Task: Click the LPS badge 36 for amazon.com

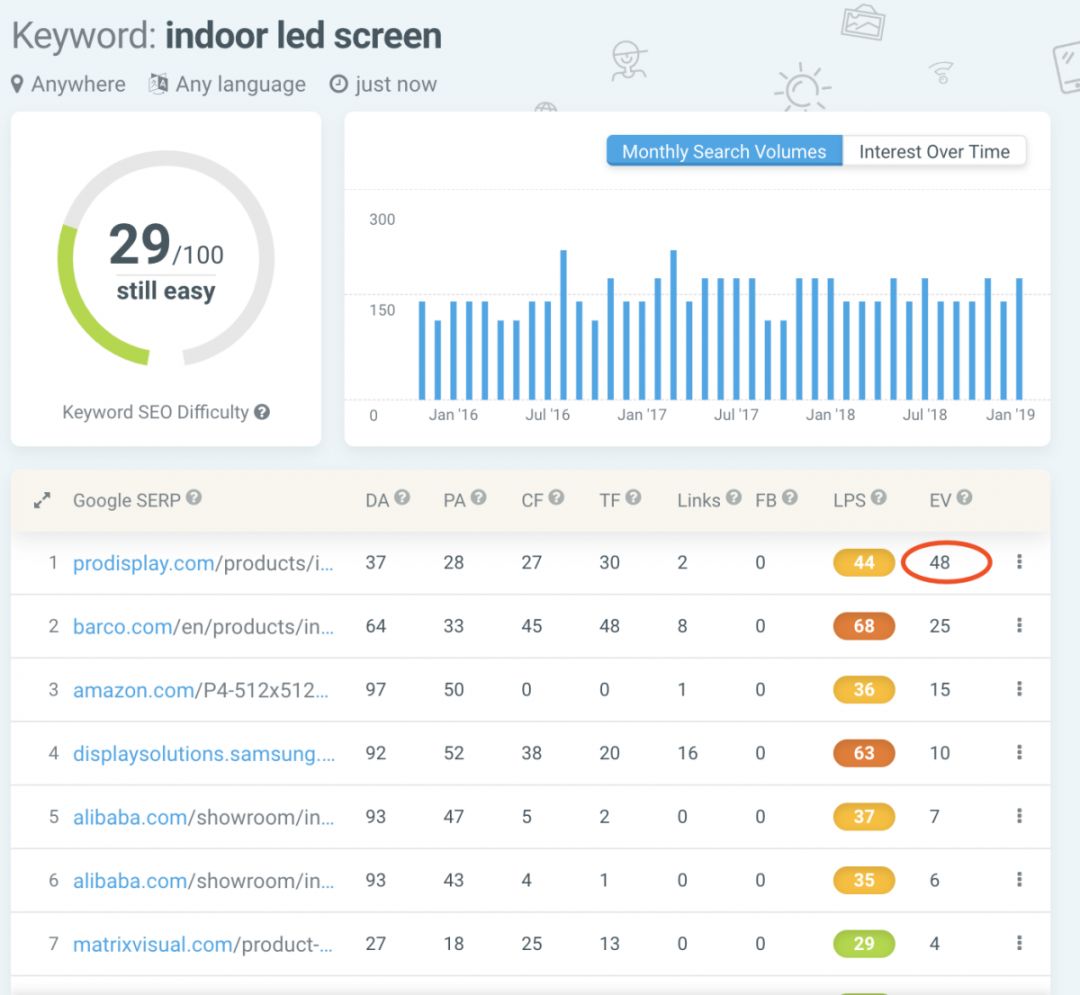Action: pos(864,689)
